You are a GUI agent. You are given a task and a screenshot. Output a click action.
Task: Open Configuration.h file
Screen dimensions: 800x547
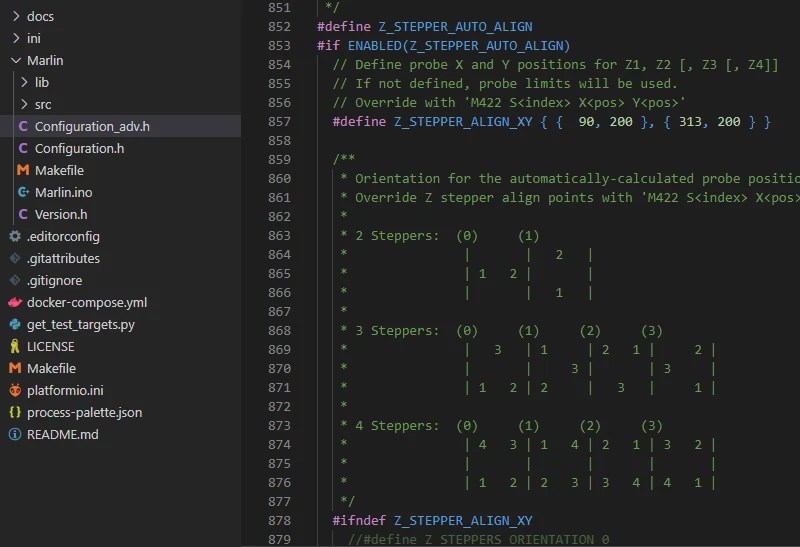point(80,148)
